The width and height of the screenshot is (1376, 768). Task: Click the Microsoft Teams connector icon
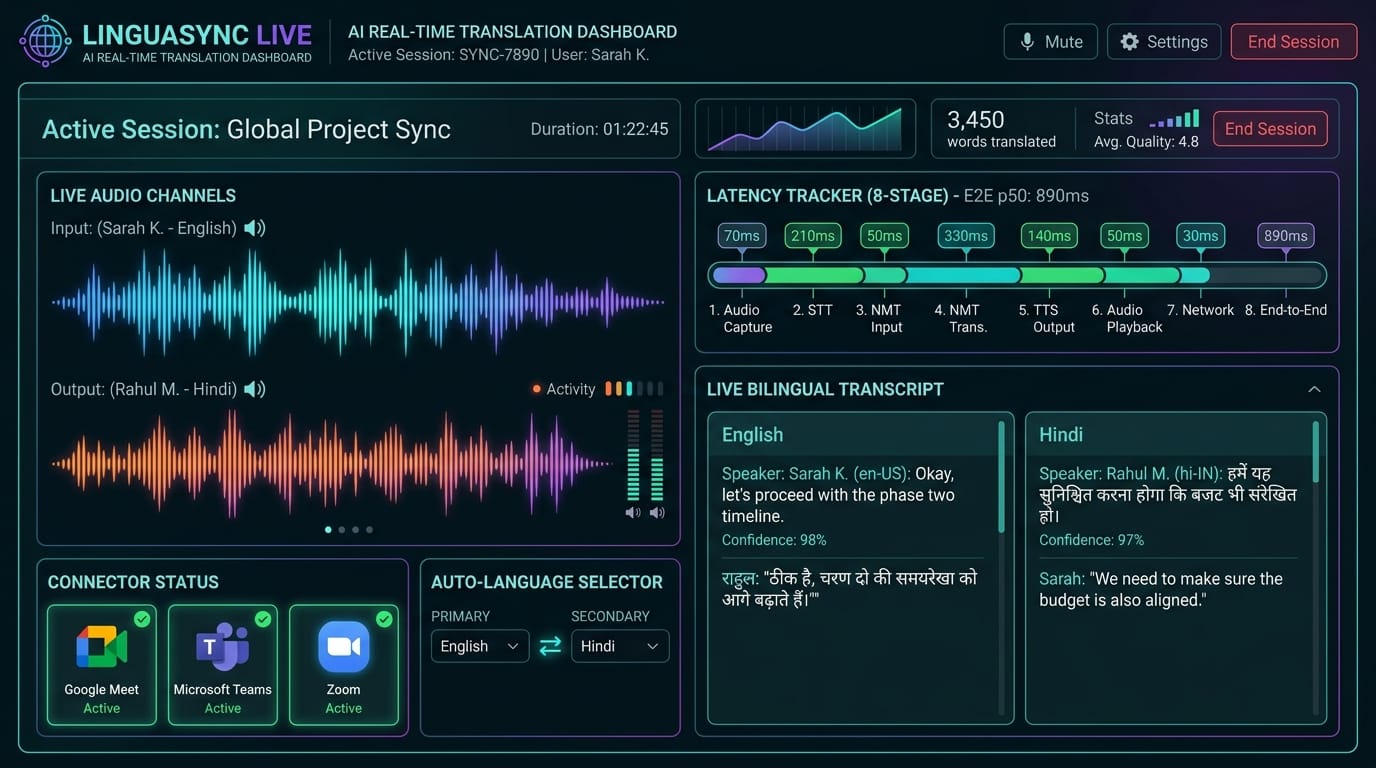tap(222, 647)
